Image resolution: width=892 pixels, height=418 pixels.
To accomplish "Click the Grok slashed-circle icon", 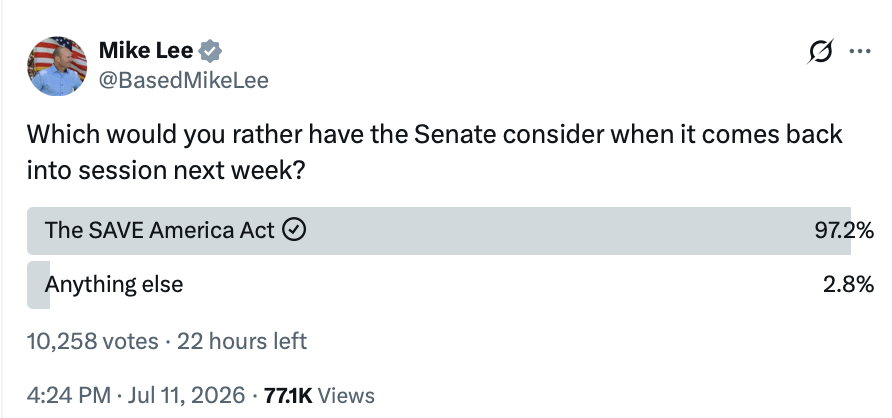I will pos(820,52).
